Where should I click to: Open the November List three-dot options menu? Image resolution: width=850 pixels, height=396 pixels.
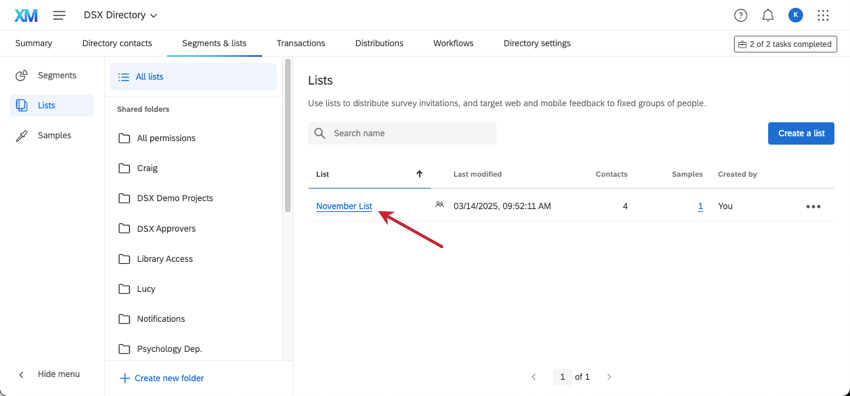click(813, 206)
